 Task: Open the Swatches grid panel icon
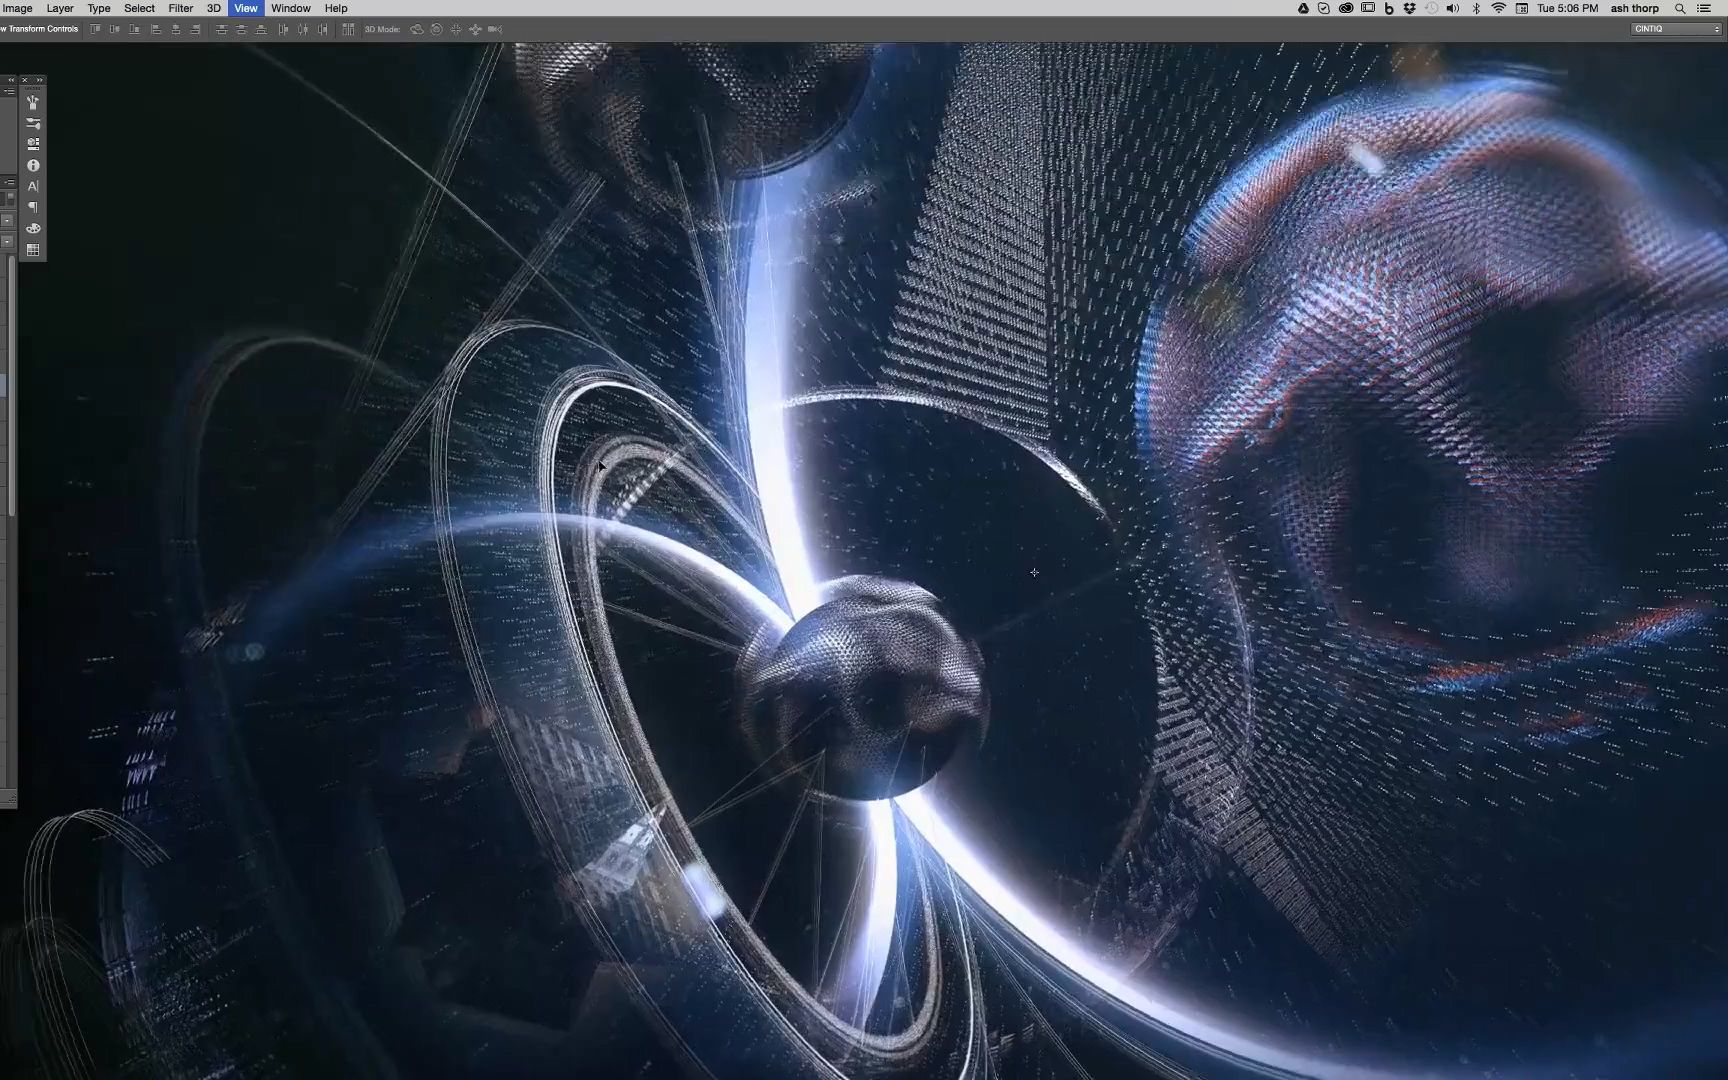[x=33, y=250]
